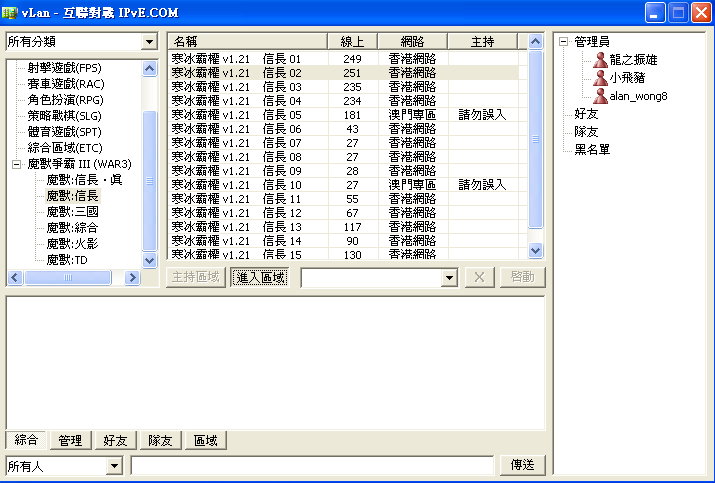Switch to the 好友 chat tab

pos(115,441)
